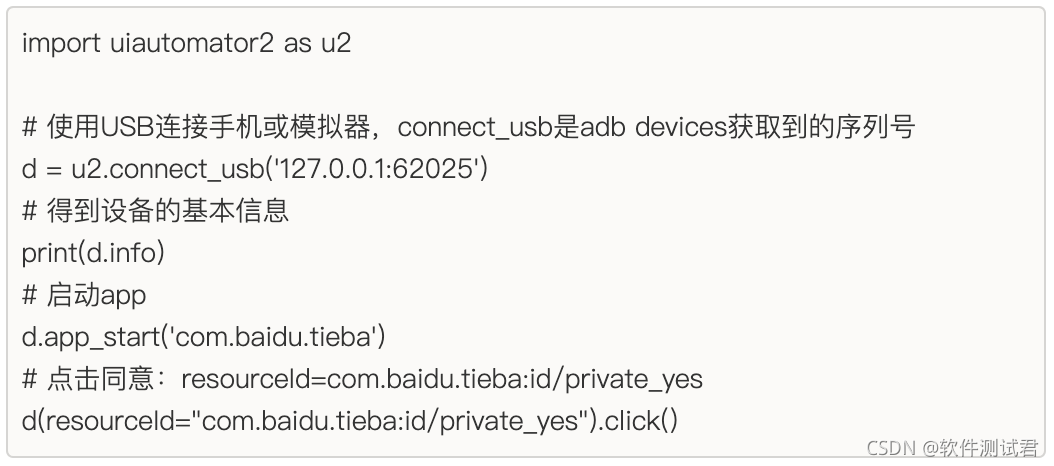The image size is (1054, 466).
Task: Click the d = u2.connect_usb code line
Action: 255,169
